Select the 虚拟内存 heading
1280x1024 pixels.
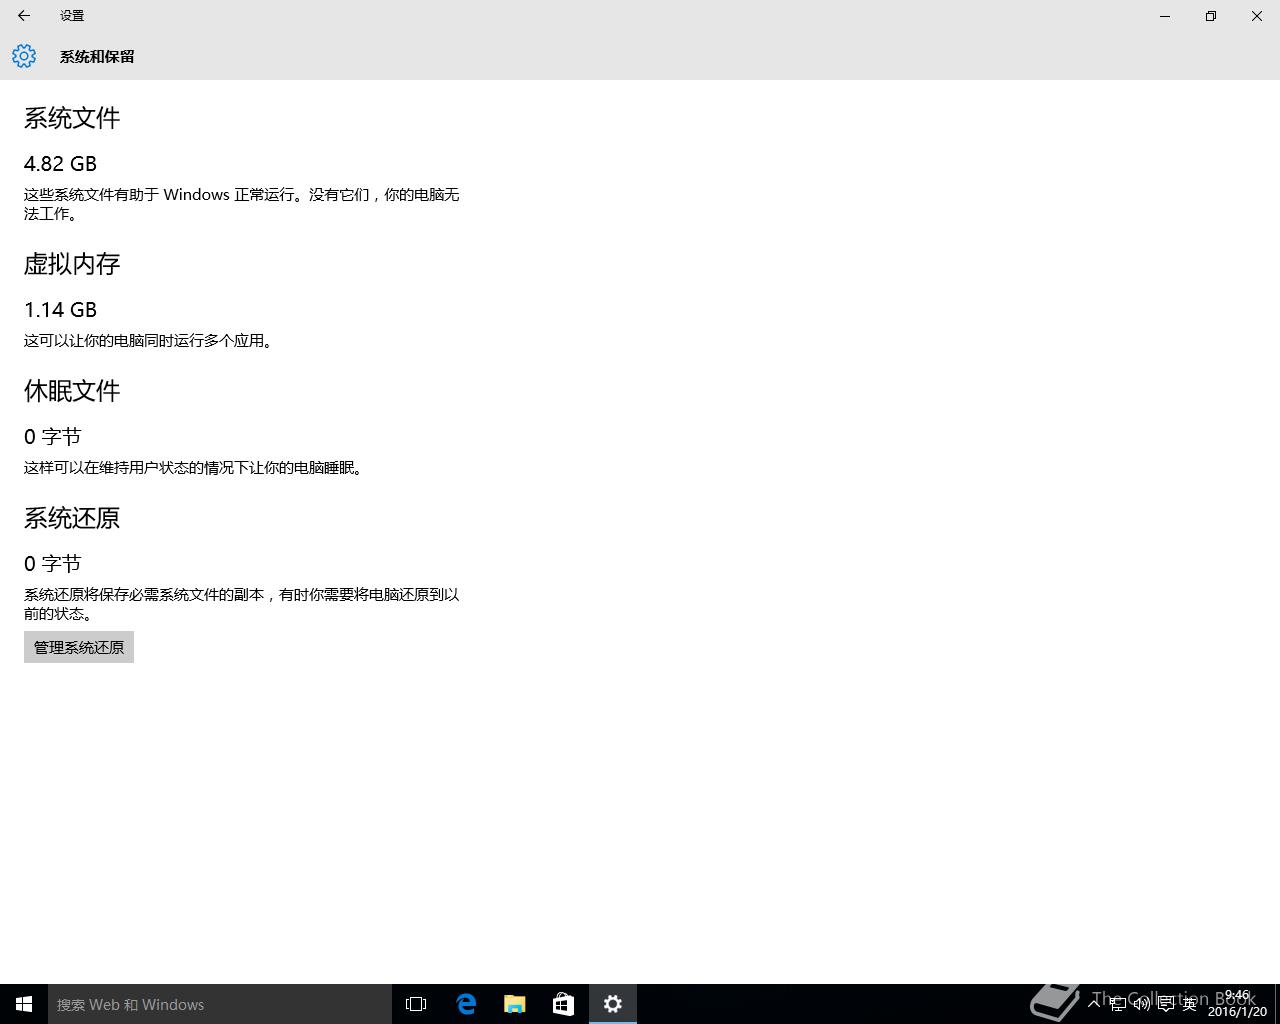pos(72,264)
